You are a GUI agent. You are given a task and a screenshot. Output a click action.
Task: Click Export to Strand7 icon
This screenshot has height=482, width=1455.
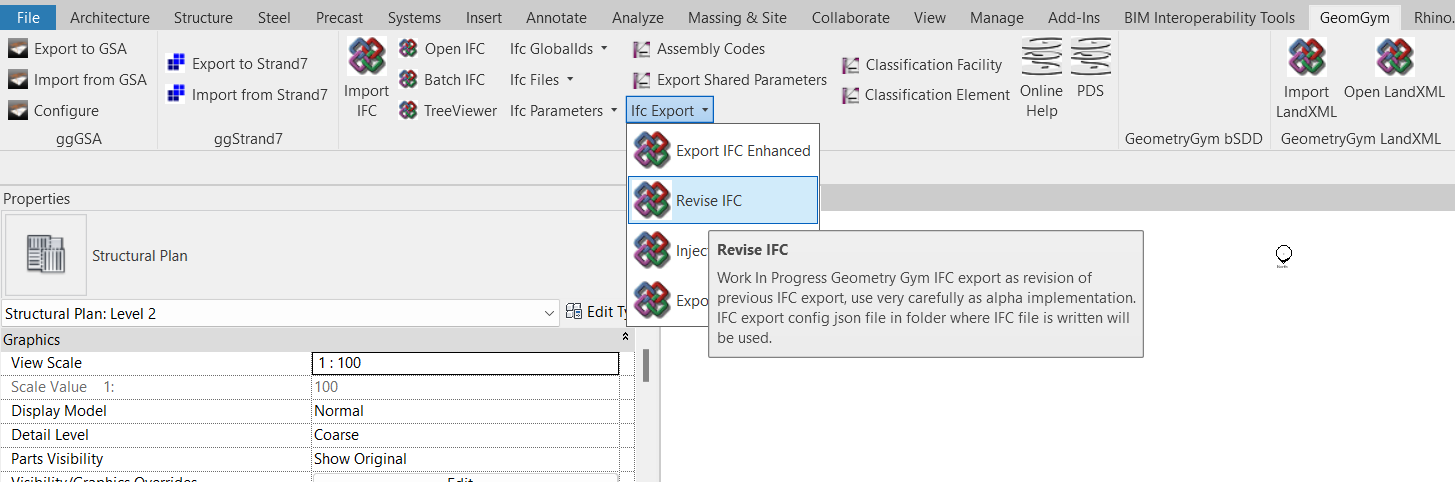click(x=177, y=64)
